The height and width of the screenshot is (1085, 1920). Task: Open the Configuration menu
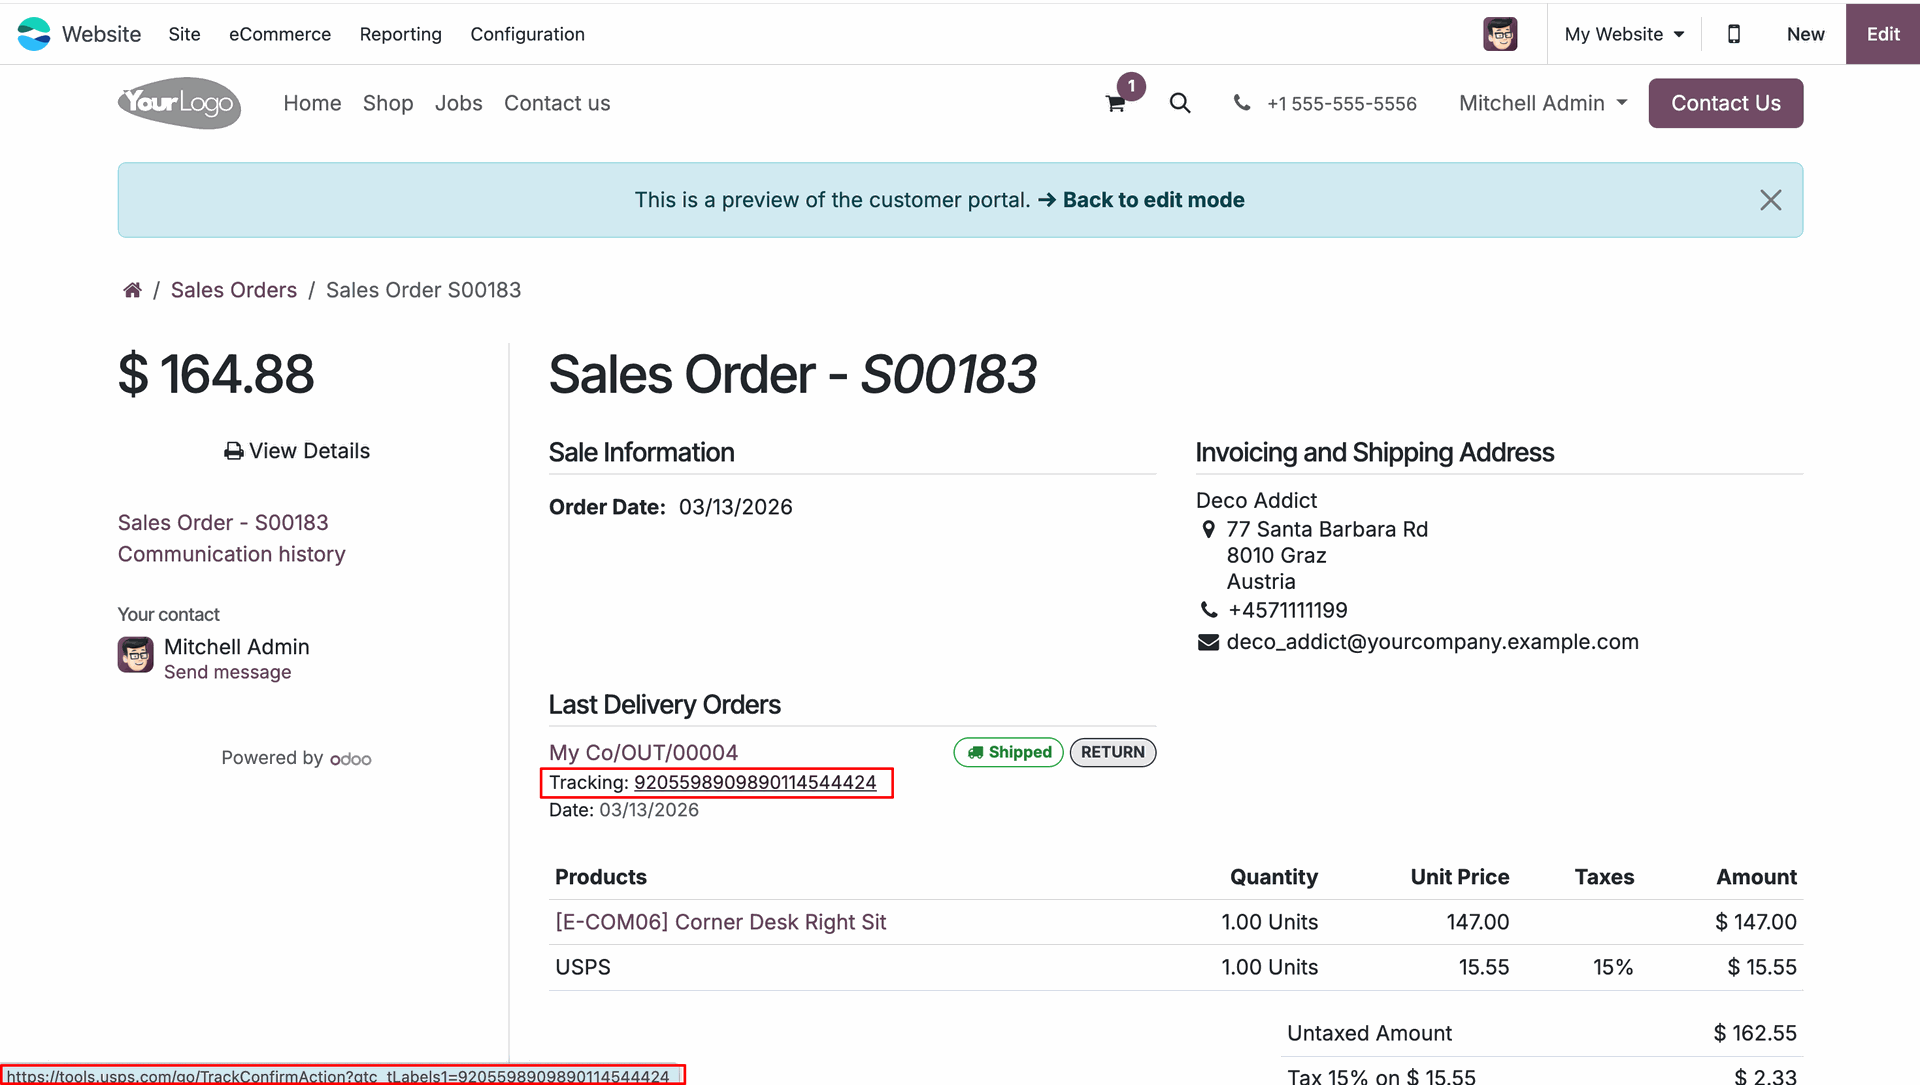coord(528,34)
